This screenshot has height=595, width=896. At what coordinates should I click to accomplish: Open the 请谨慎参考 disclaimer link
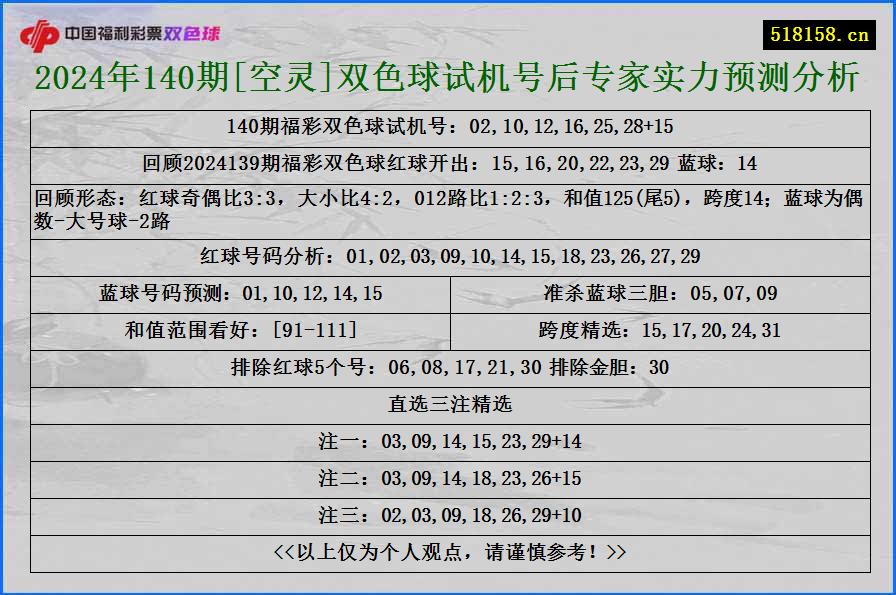pyautogui.click(x=448, y=553)
